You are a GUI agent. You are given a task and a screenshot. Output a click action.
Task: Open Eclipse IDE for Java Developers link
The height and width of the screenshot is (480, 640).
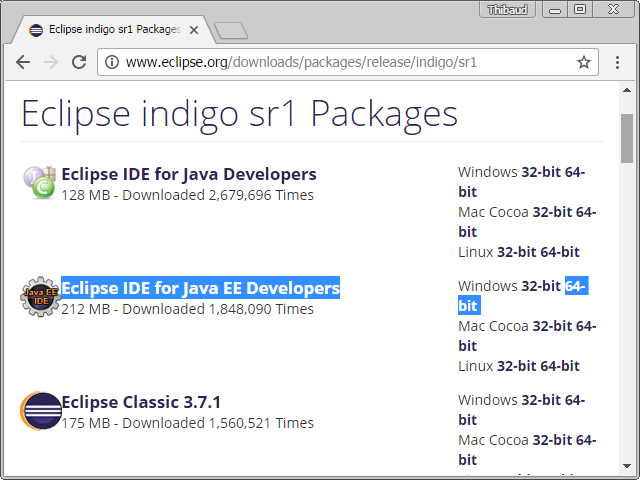188,174
